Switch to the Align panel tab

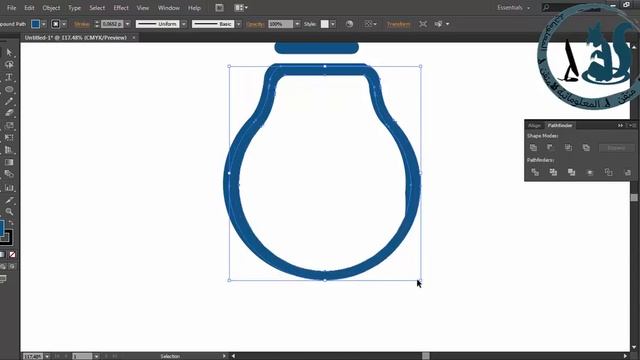click(534, 125)
